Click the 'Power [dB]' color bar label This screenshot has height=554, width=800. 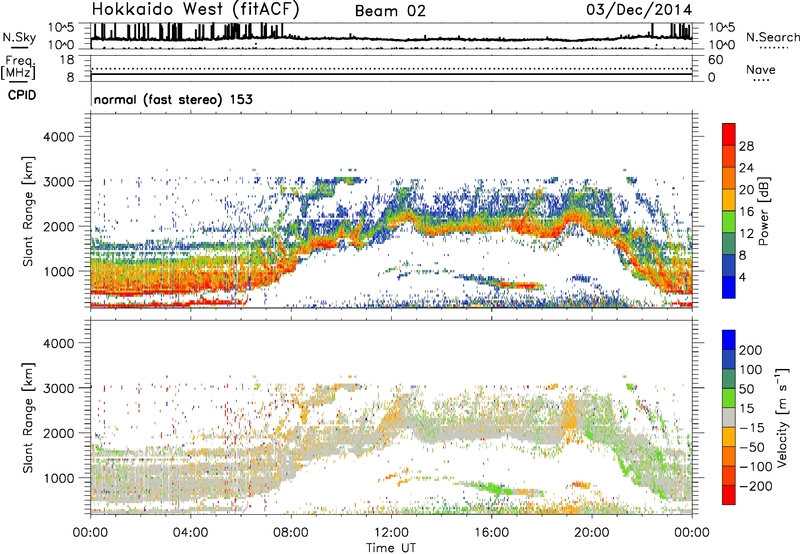tap(764, 211)
